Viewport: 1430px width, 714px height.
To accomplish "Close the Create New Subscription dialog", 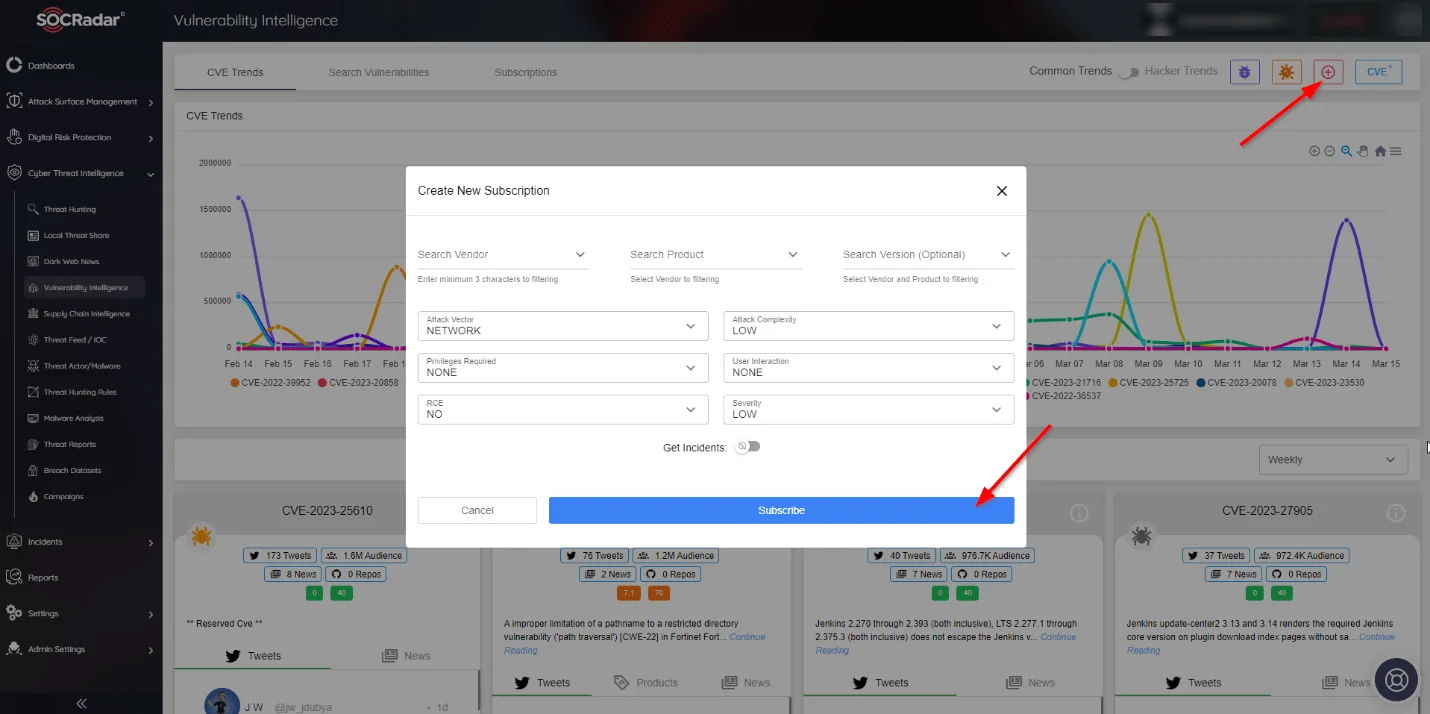I will 1002,191.
